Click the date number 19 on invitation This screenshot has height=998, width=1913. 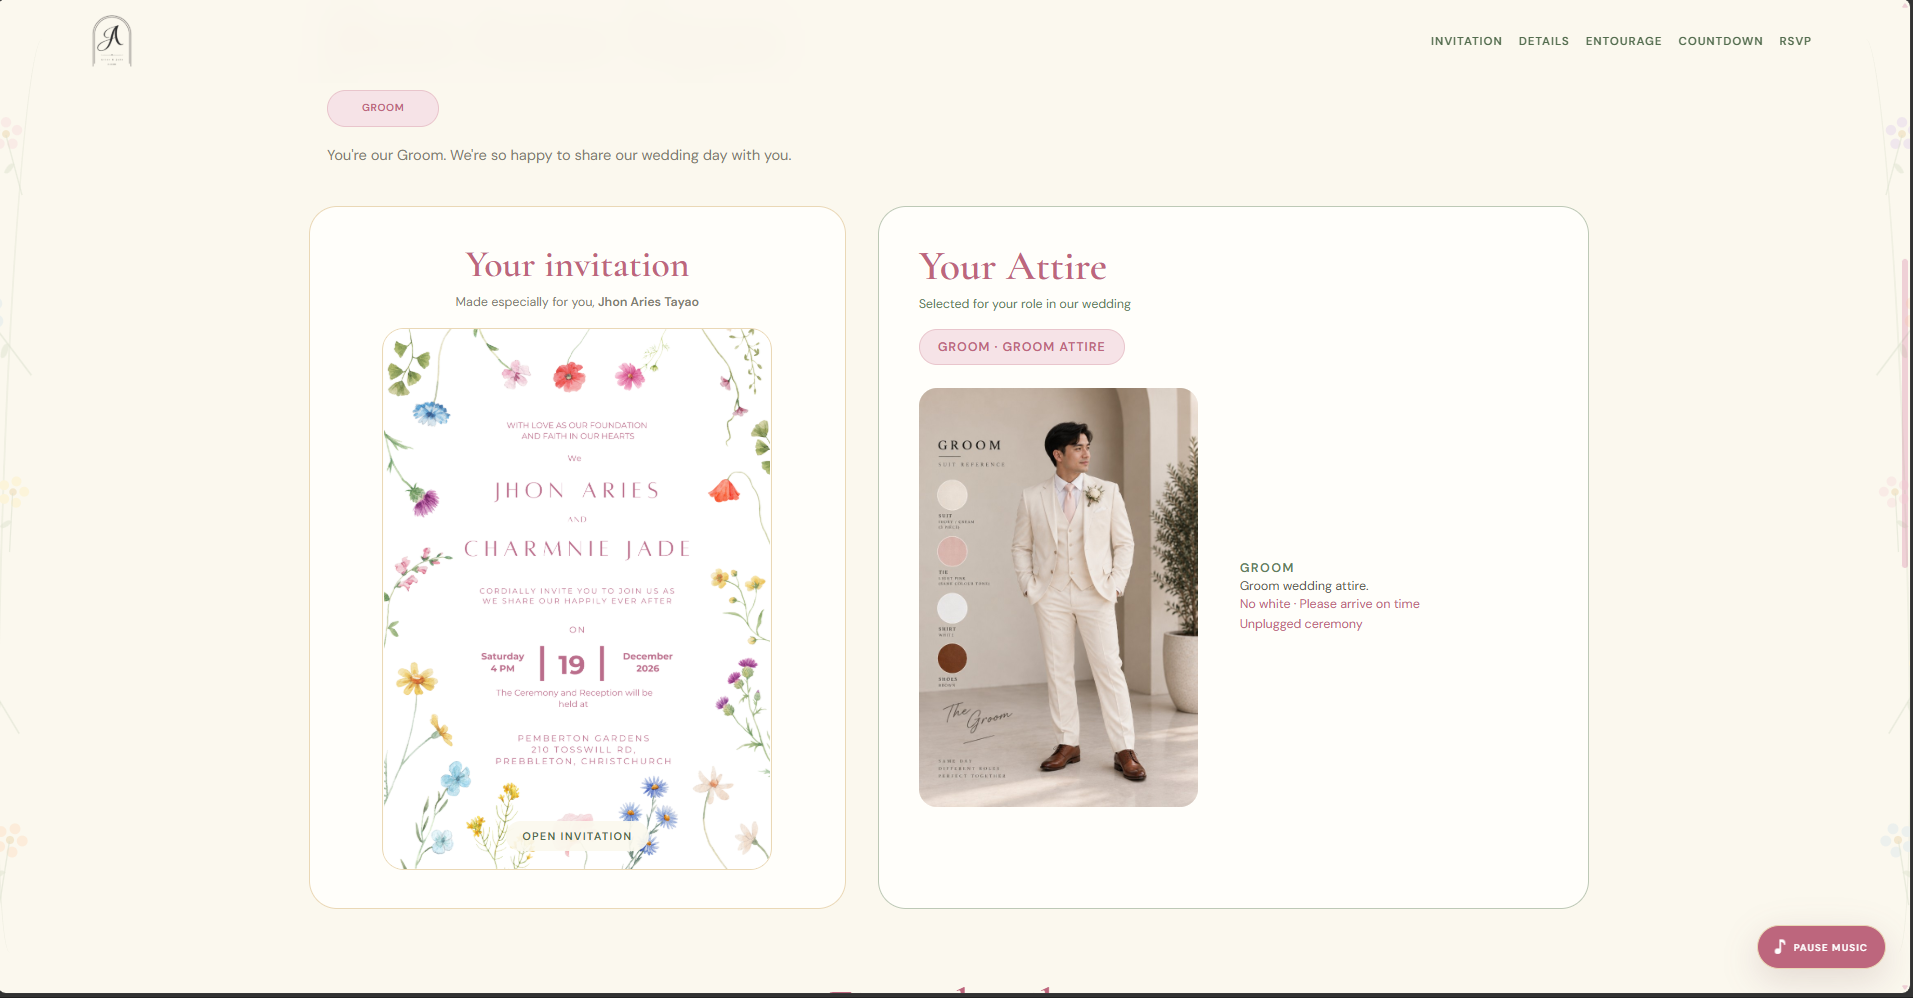(x=571, y=665)
